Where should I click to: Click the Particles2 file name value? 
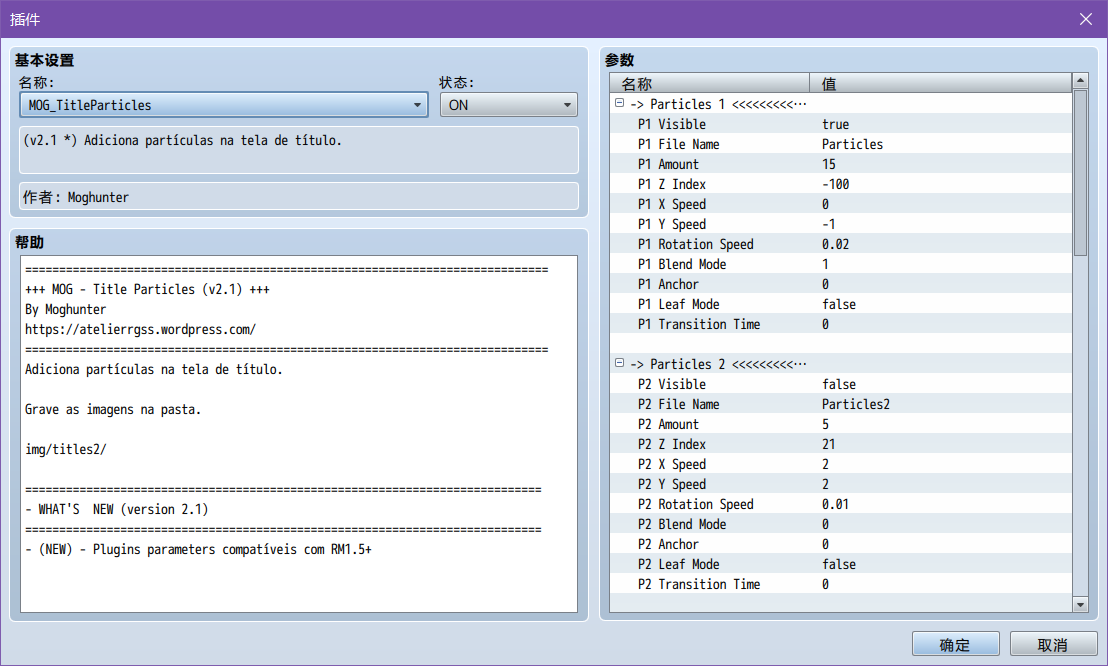tap(856, 404)
